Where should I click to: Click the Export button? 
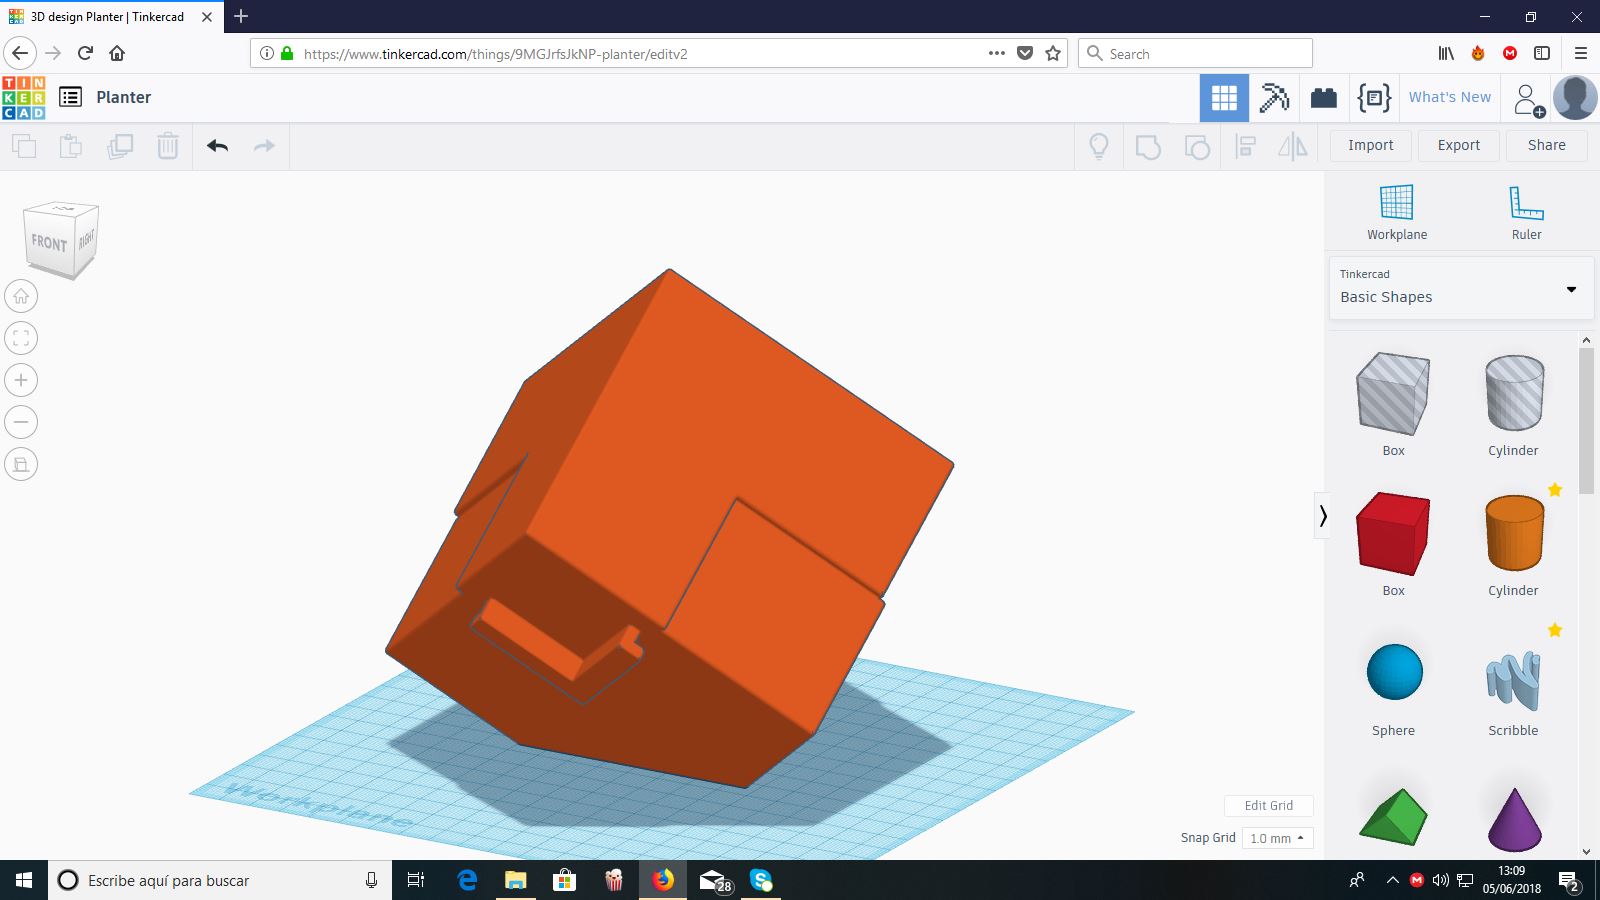(x=1458, y=146)
